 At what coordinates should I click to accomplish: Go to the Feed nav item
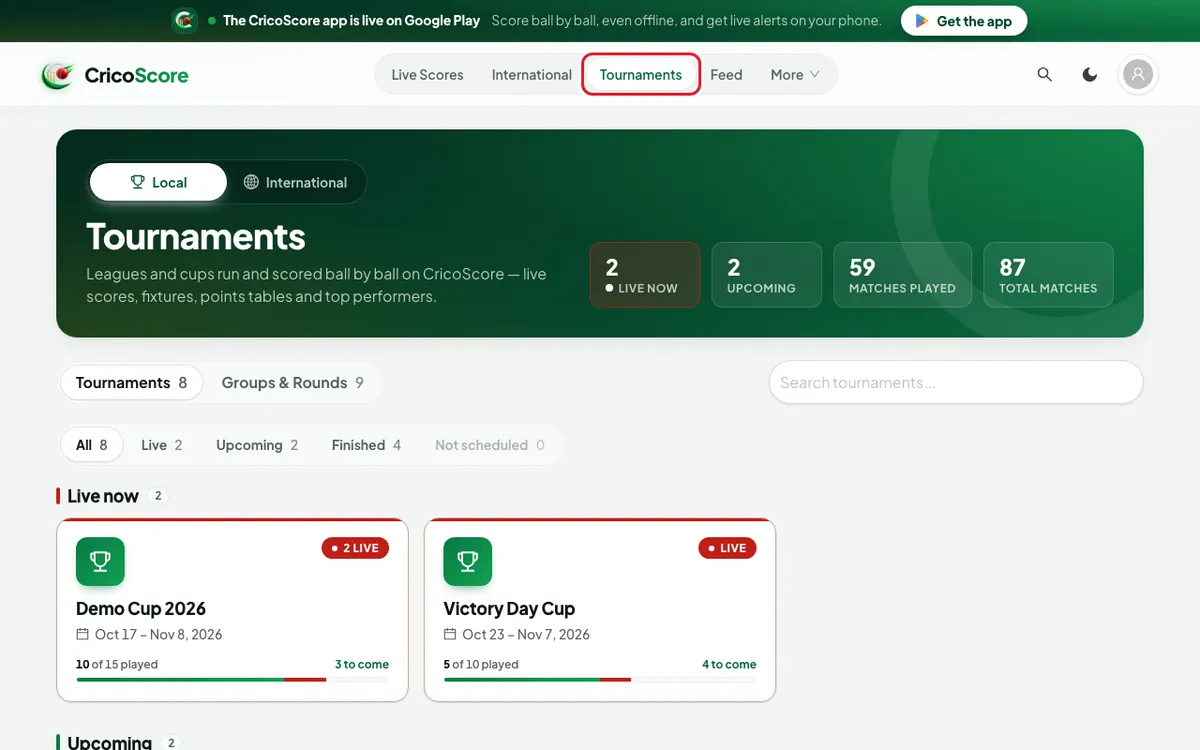[726, 75]
